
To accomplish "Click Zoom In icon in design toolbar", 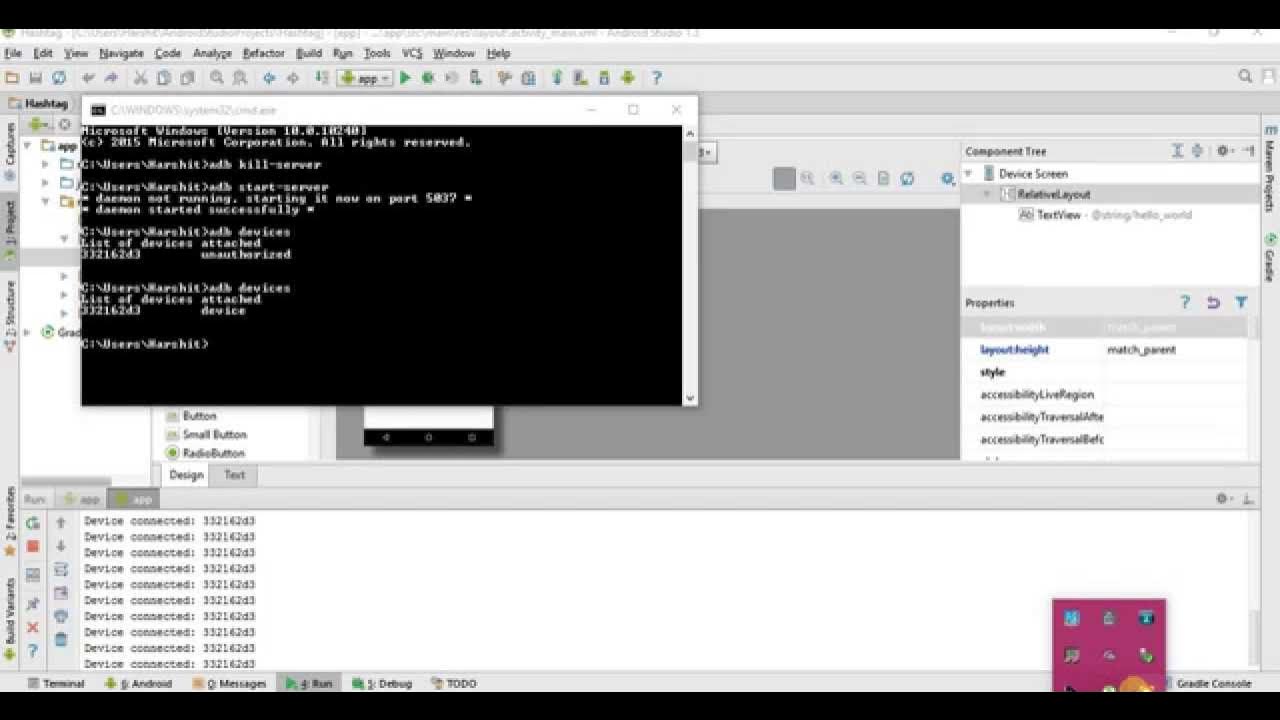I will point(835,178).
